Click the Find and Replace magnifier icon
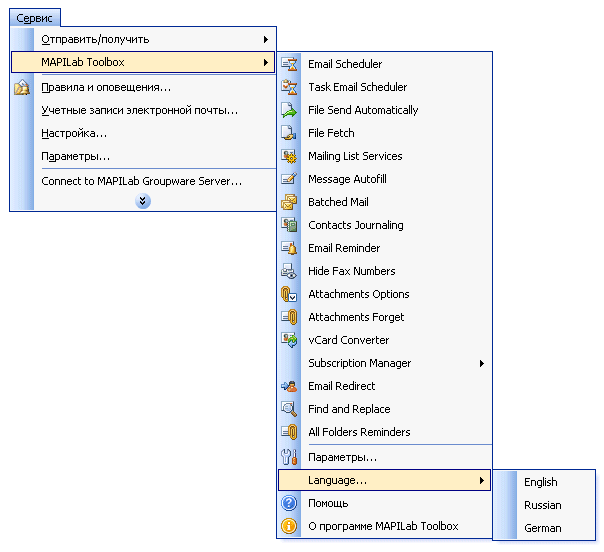The width and height of the screenshot is (604, 552). [x=290, y=409]
